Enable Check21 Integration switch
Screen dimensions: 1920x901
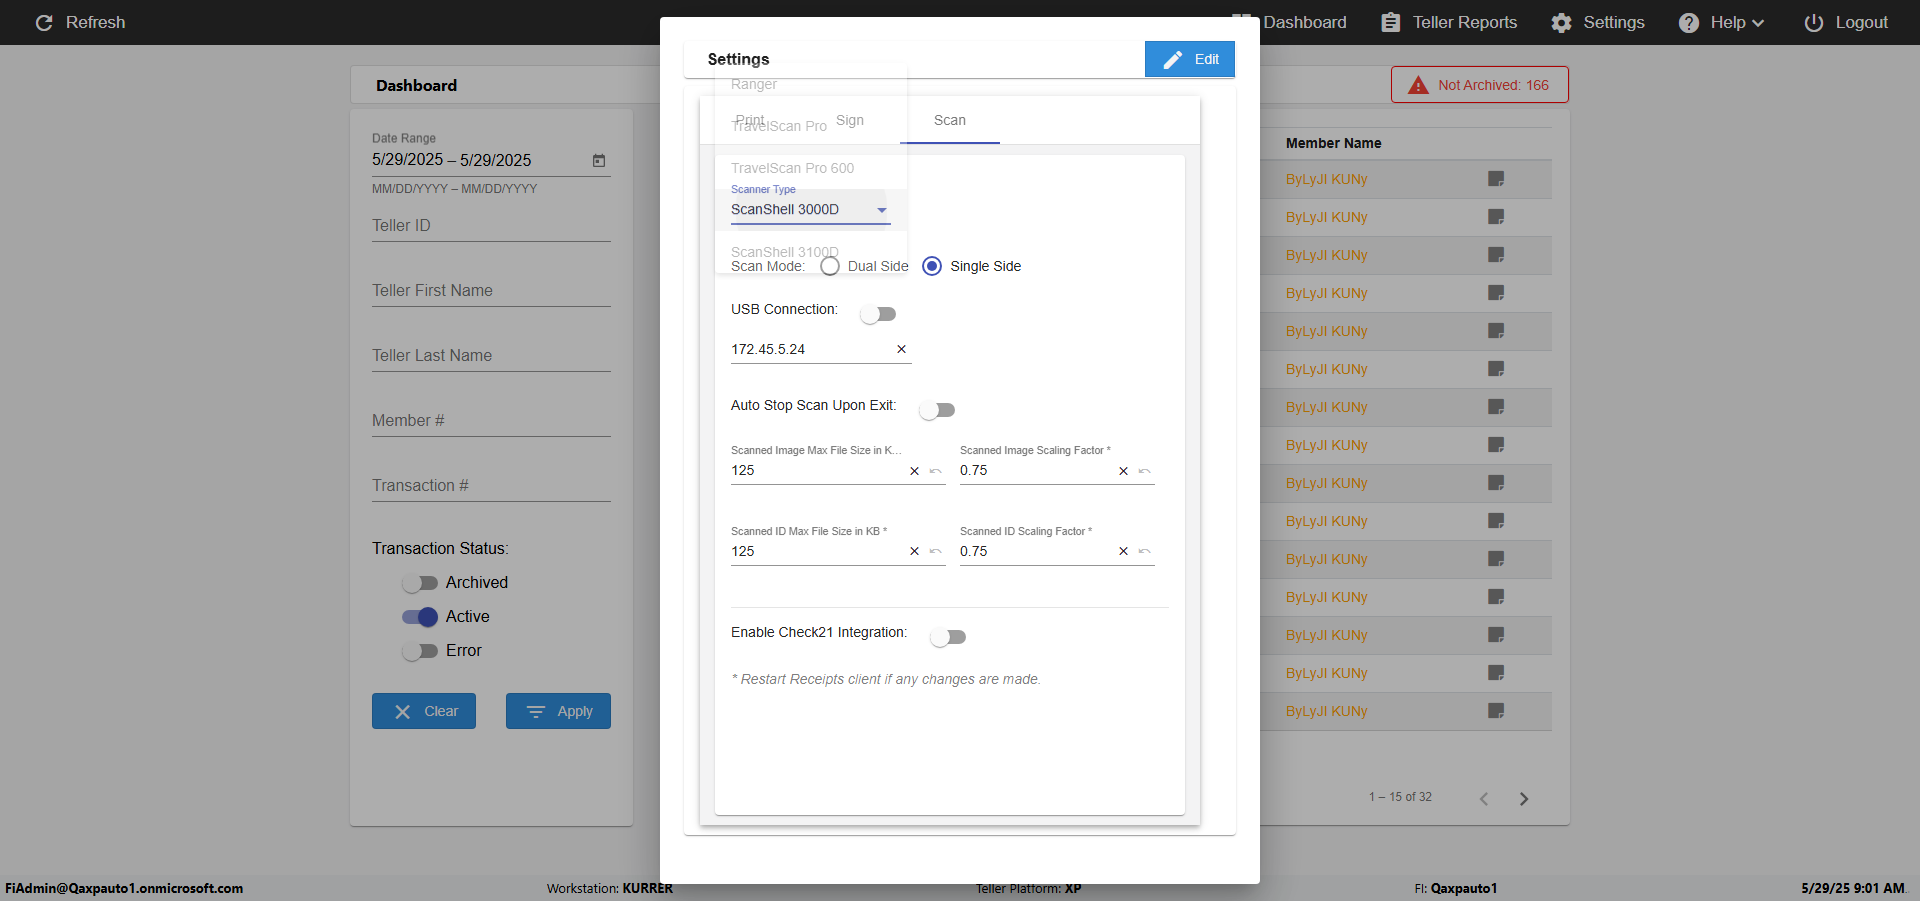point(948,637)
